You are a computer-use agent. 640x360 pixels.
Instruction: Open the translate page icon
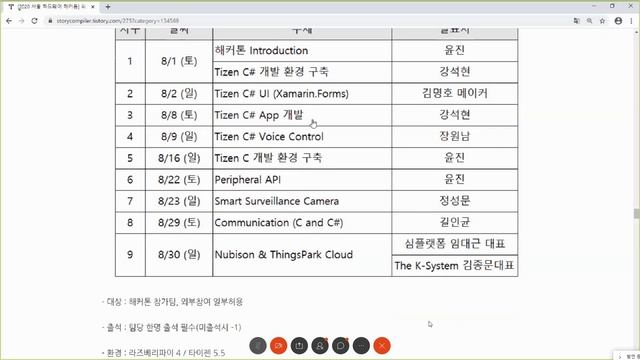point(576,21)
